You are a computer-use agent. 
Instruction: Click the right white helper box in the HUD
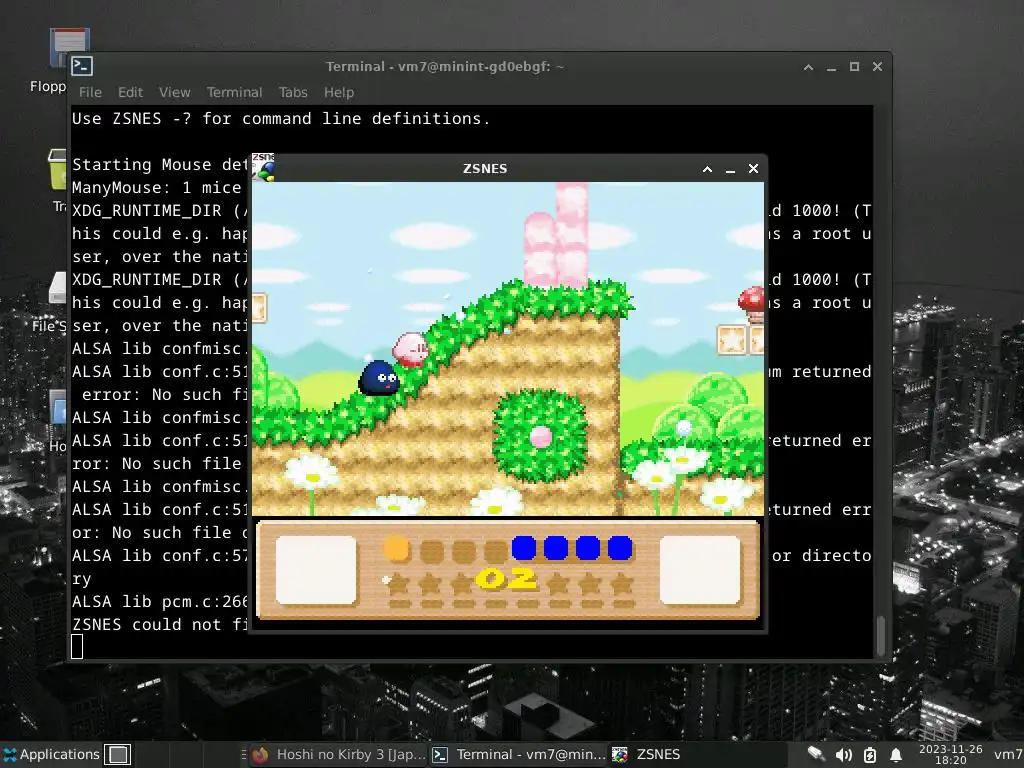click(x=700, y=570)
